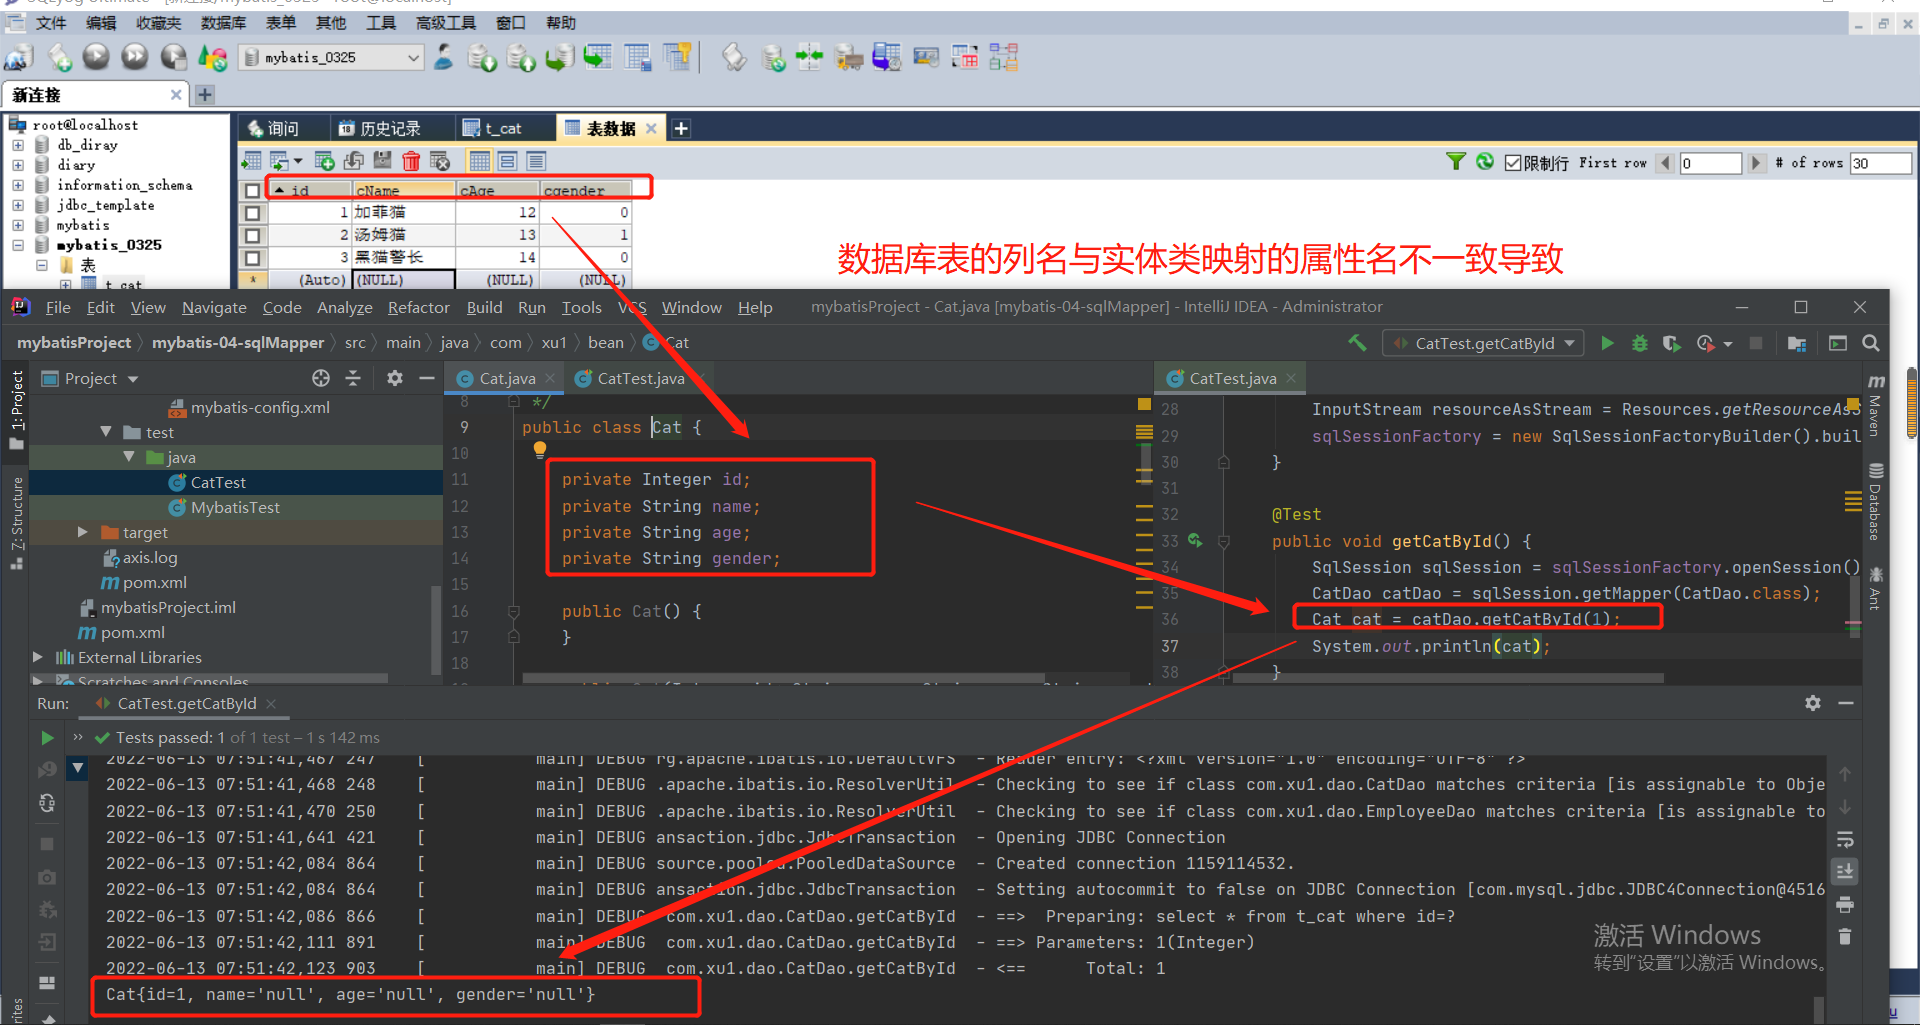Click previous page arrow beside First row field

pos(1665,163)
